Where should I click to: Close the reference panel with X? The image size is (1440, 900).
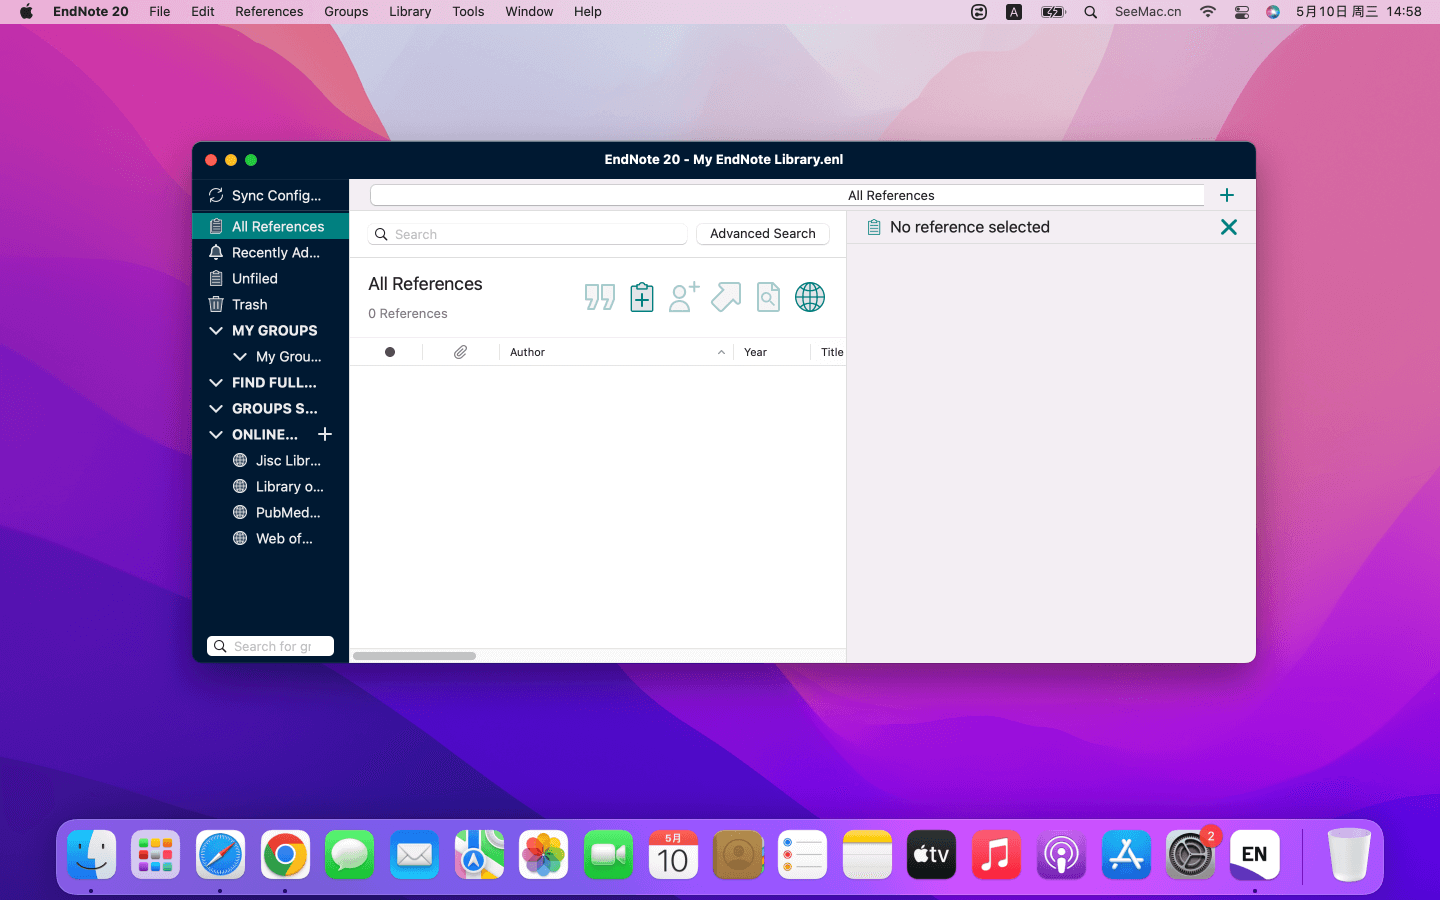pos(1229,227)
